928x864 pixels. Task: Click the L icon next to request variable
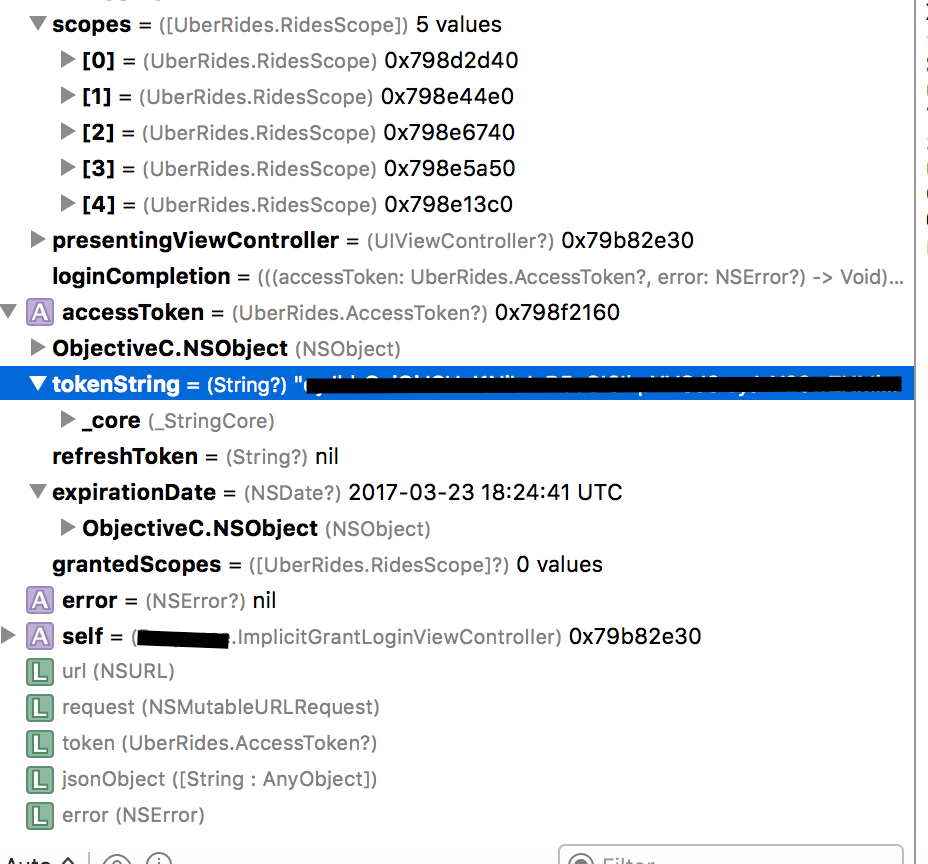pos(41,707)
